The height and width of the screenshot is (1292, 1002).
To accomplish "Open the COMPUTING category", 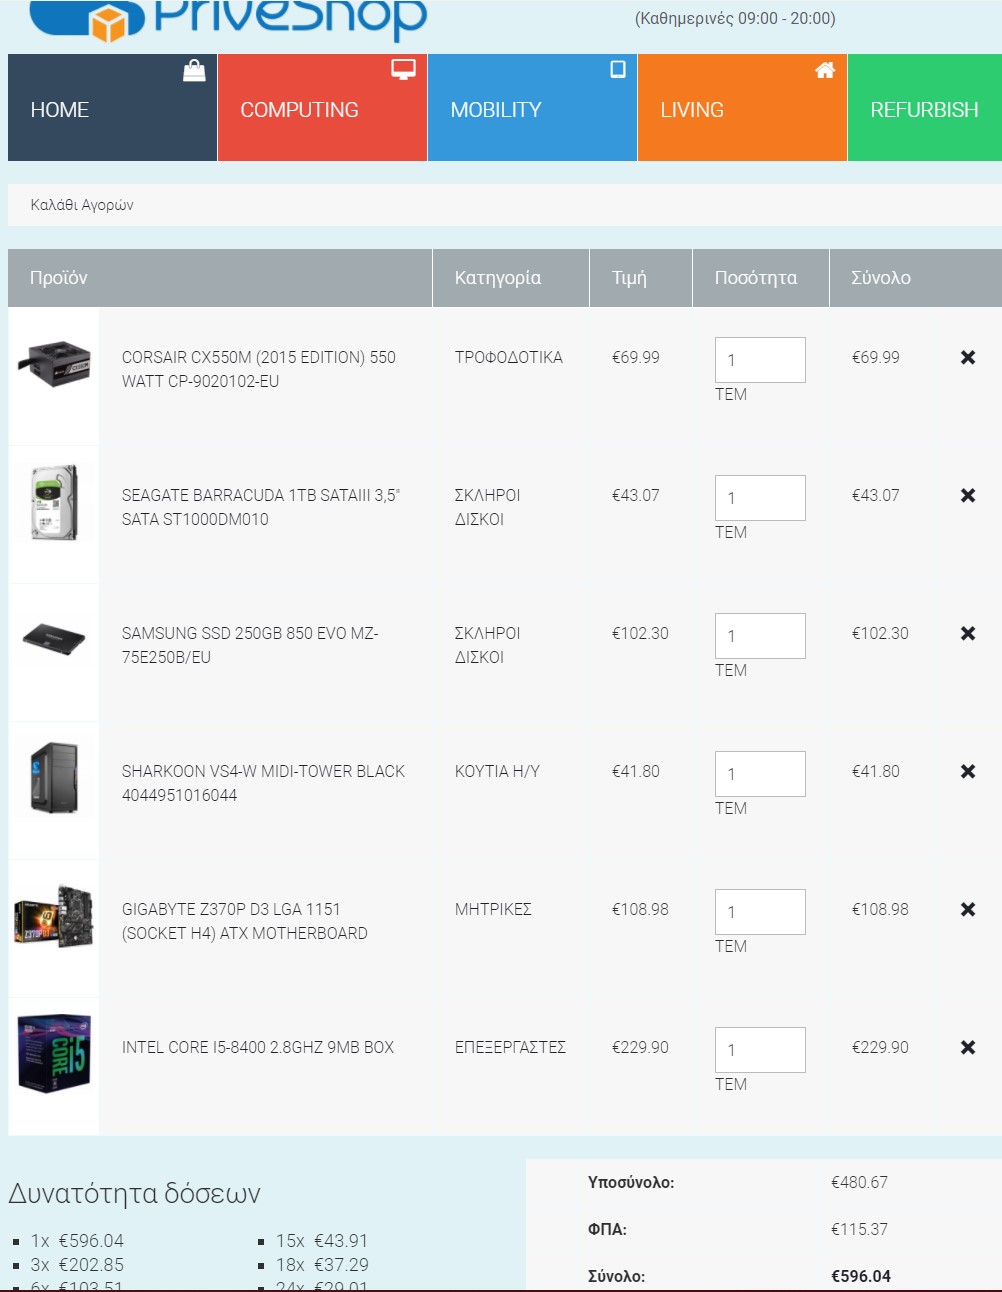I will [x=322, y=108].
